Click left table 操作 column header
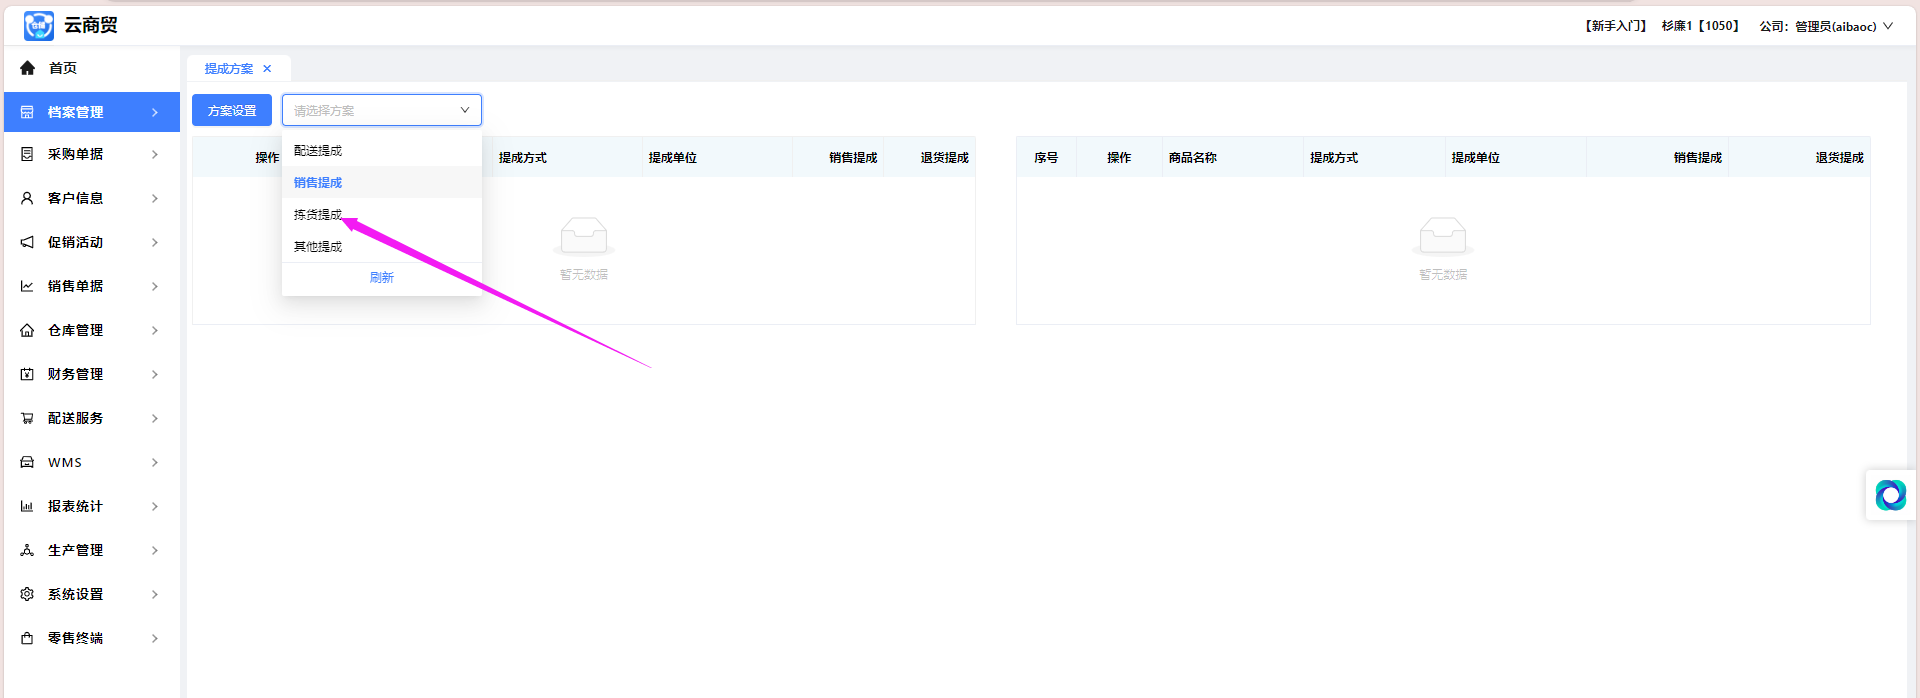 coord(267,158)
